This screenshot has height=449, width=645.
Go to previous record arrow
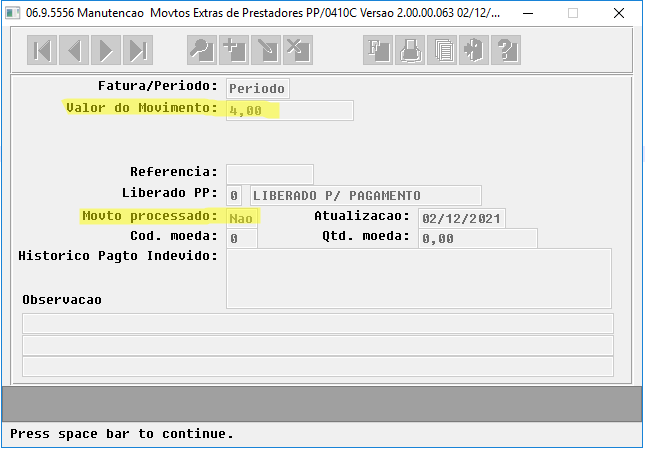(74, 50)
